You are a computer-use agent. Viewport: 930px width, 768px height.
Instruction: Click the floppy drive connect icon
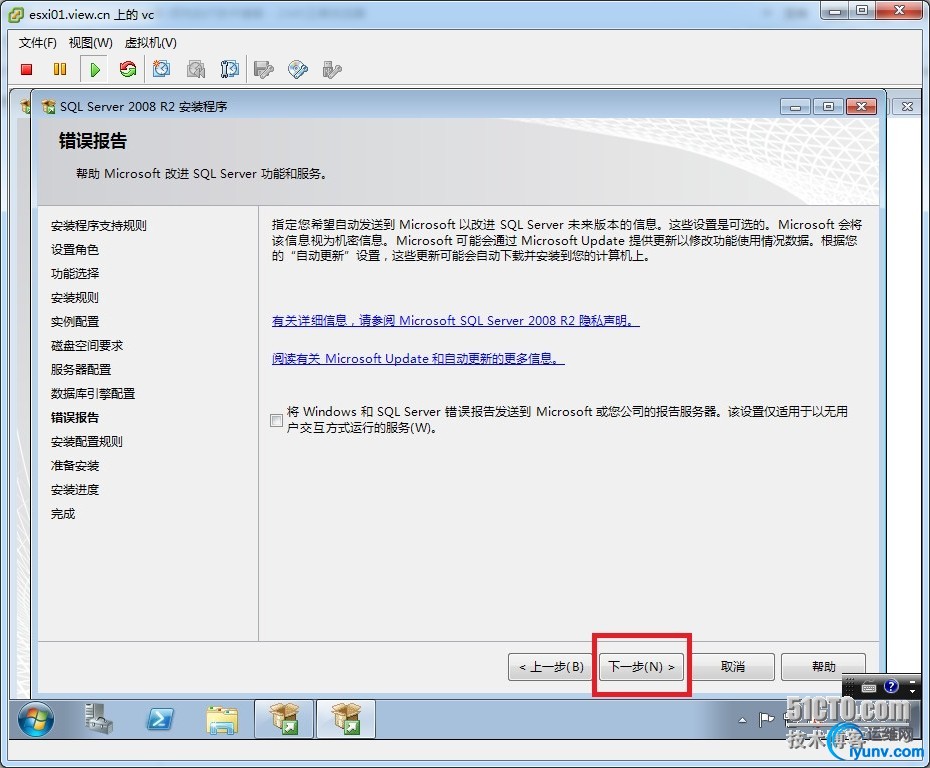coord(263,69)
